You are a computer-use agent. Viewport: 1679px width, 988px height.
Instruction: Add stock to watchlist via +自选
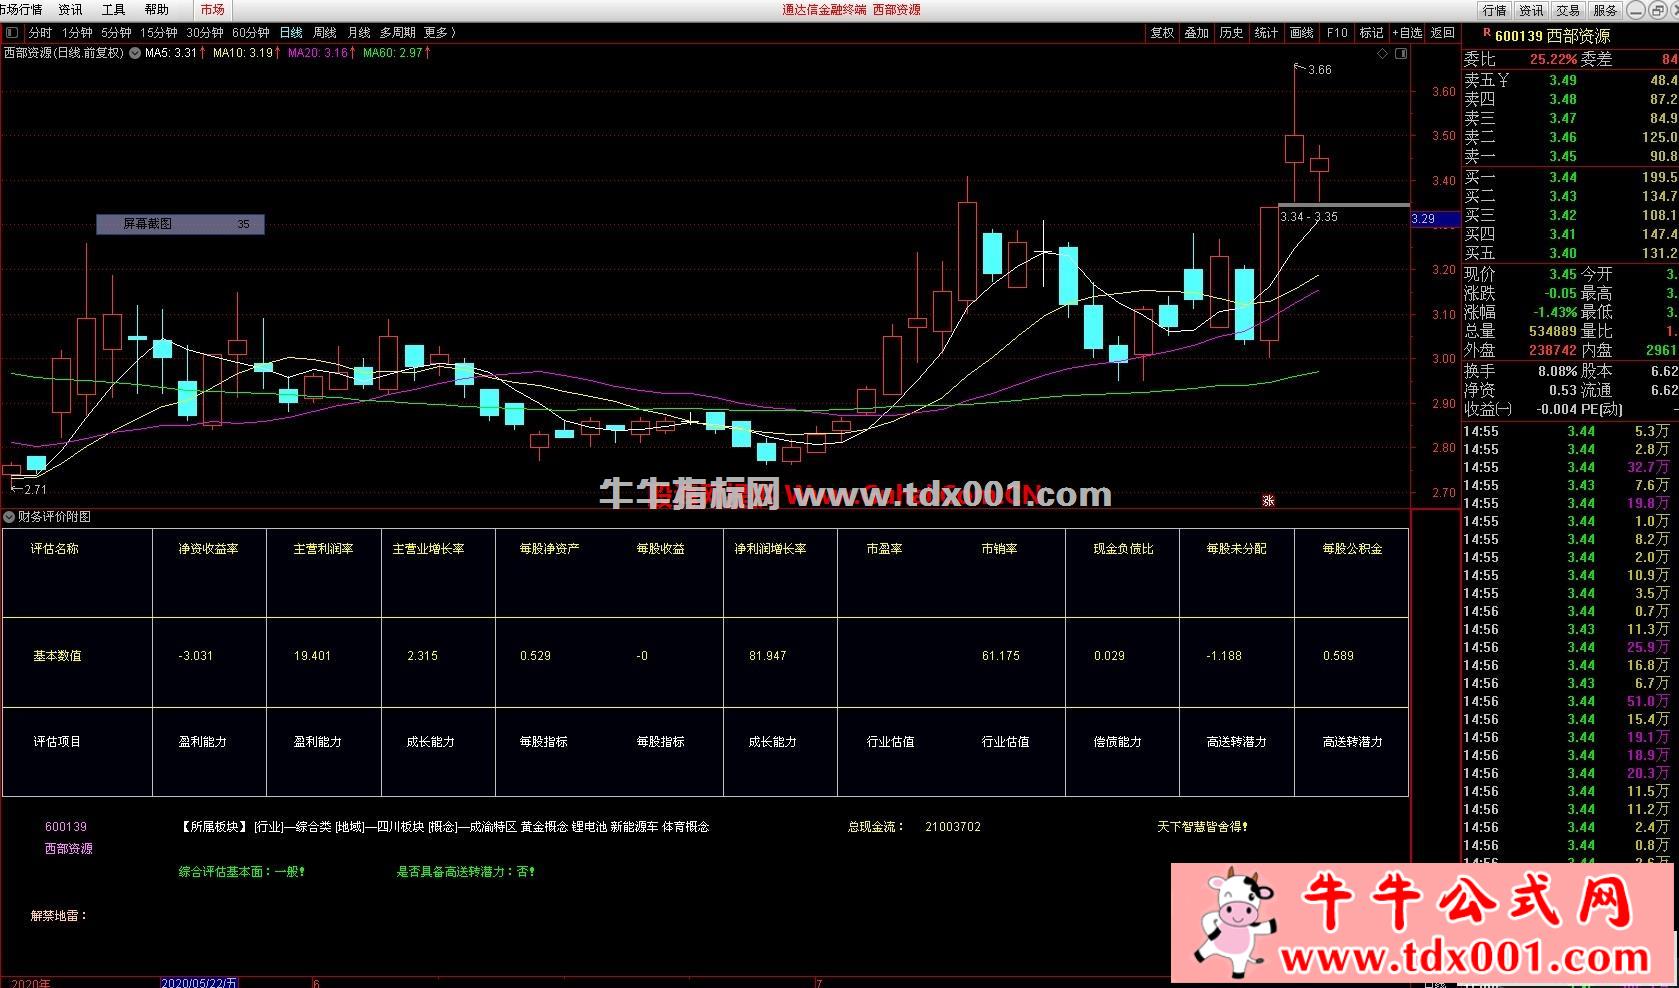click(1406, 33)
